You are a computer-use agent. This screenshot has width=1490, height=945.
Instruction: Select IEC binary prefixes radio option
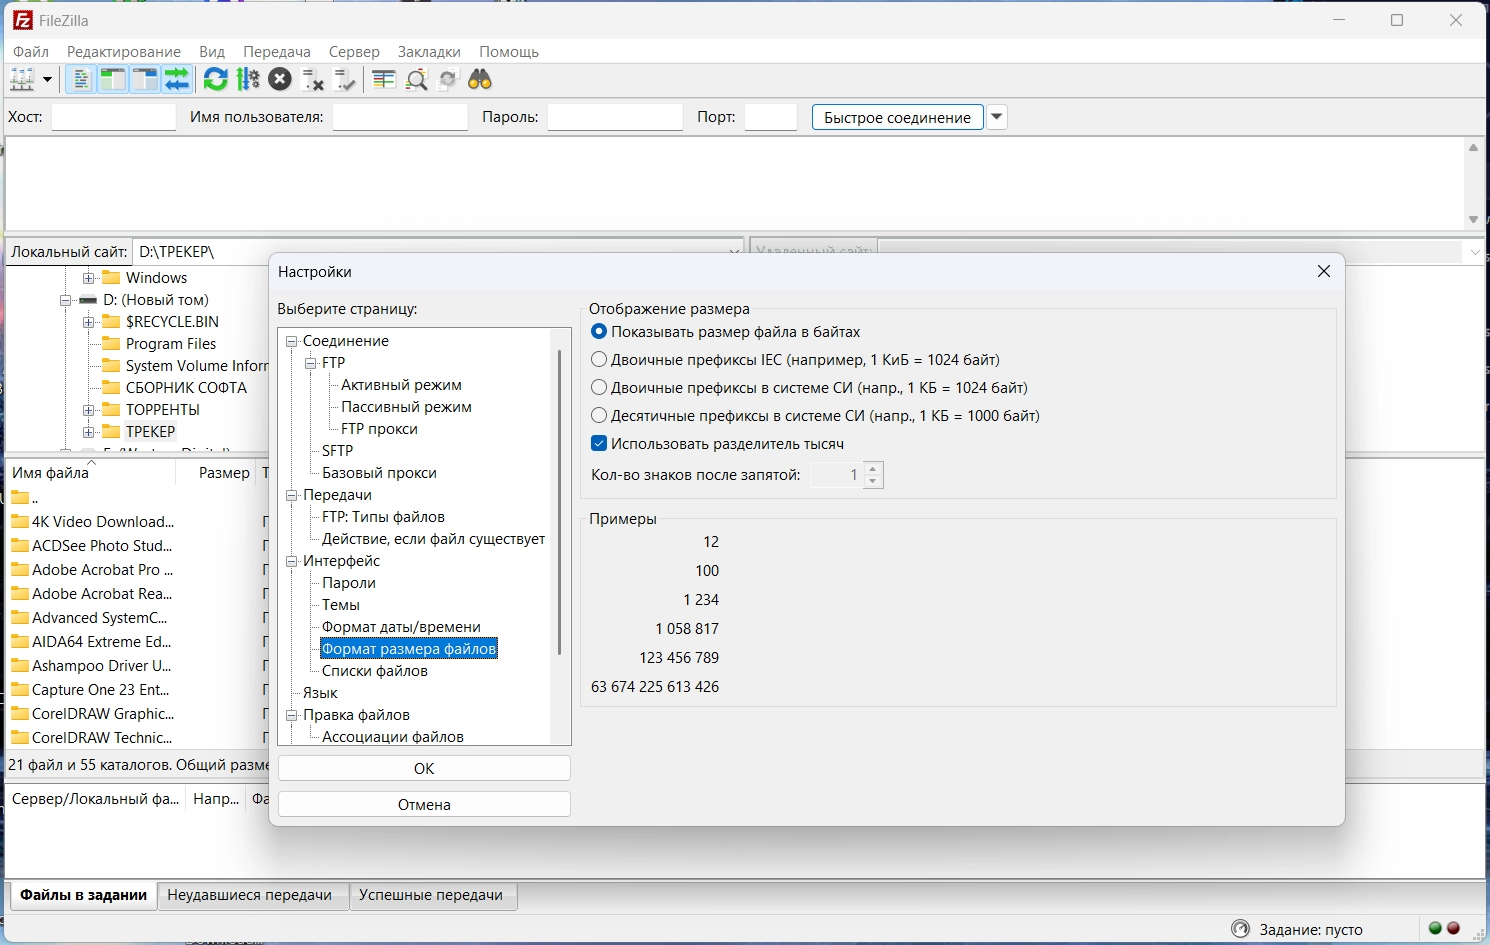[599, 360]
